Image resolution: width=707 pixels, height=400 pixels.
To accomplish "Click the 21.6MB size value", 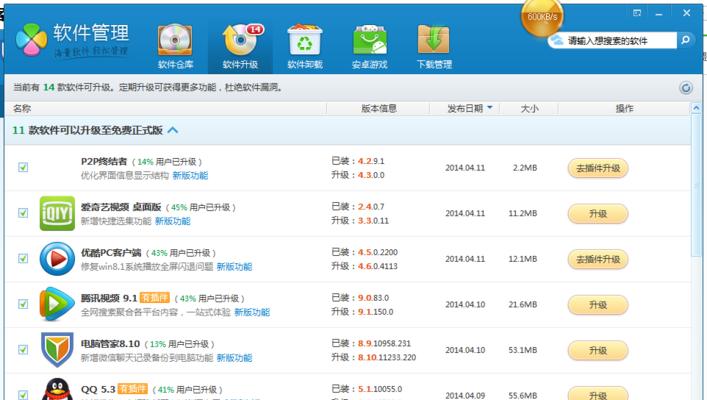I will 523,304.
